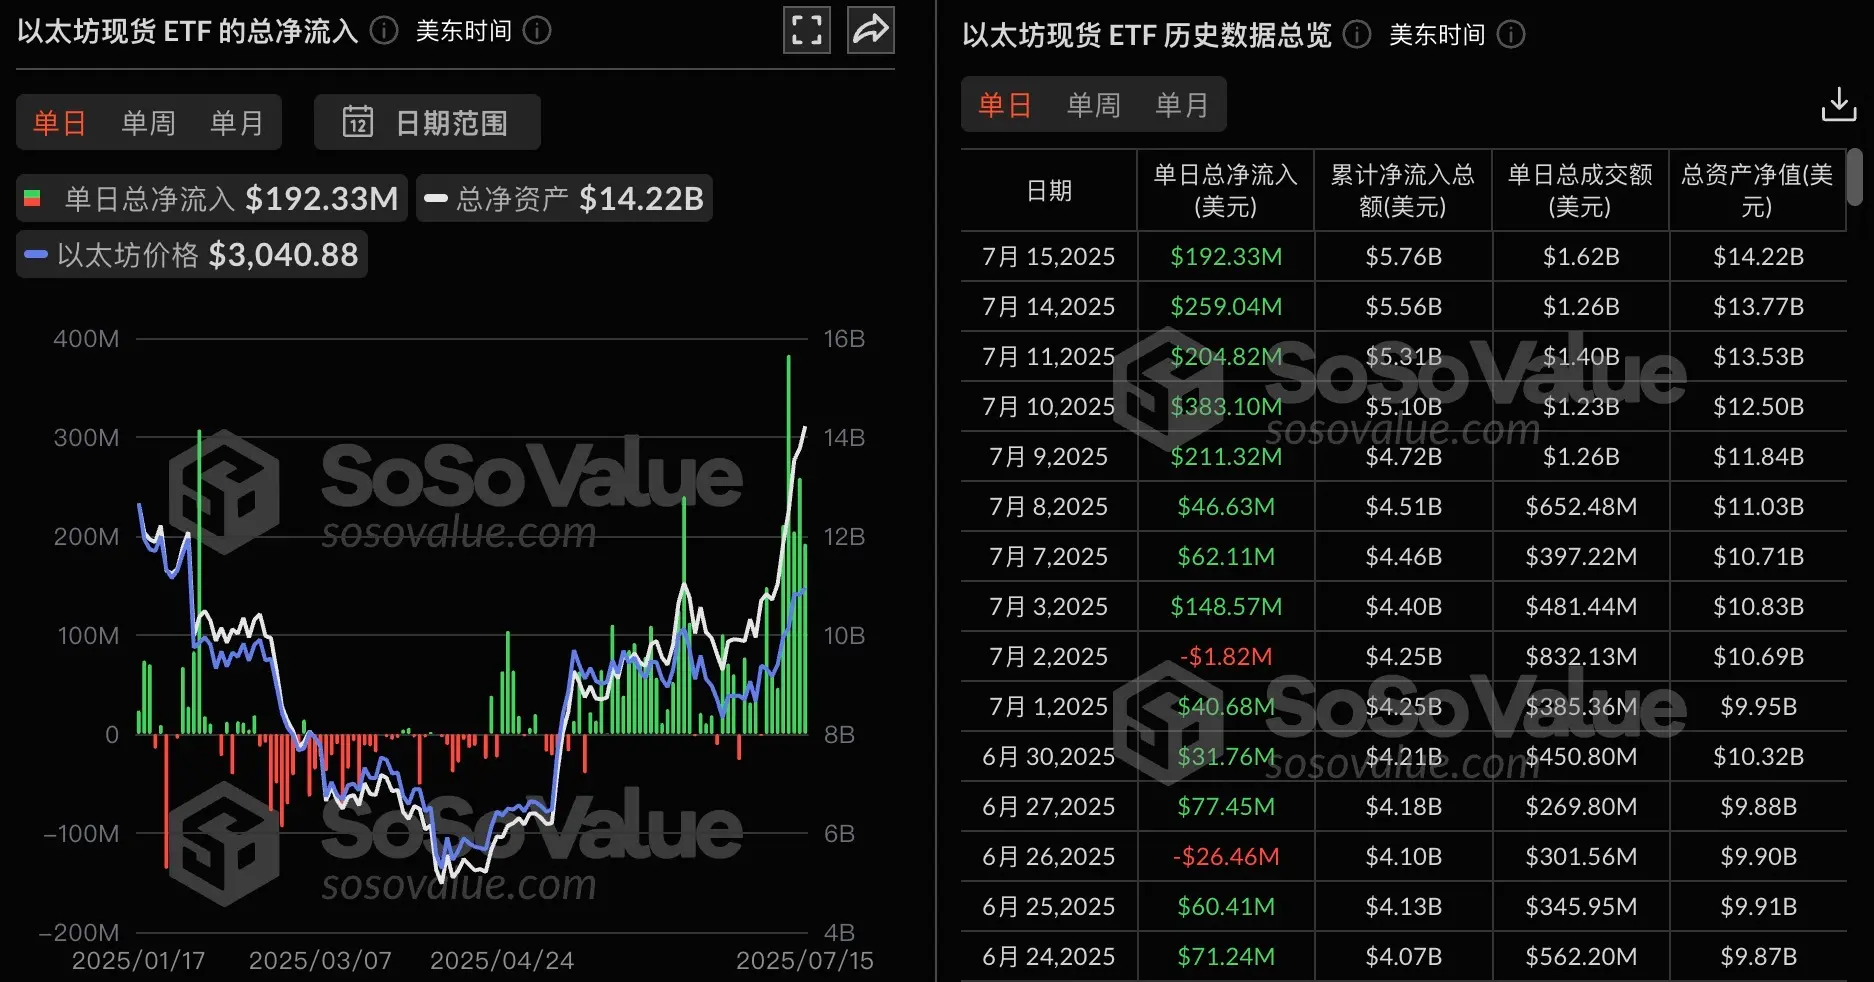Select the 7月 15,2025 date cell
Screen dimensions: 1874x982
1049,257
